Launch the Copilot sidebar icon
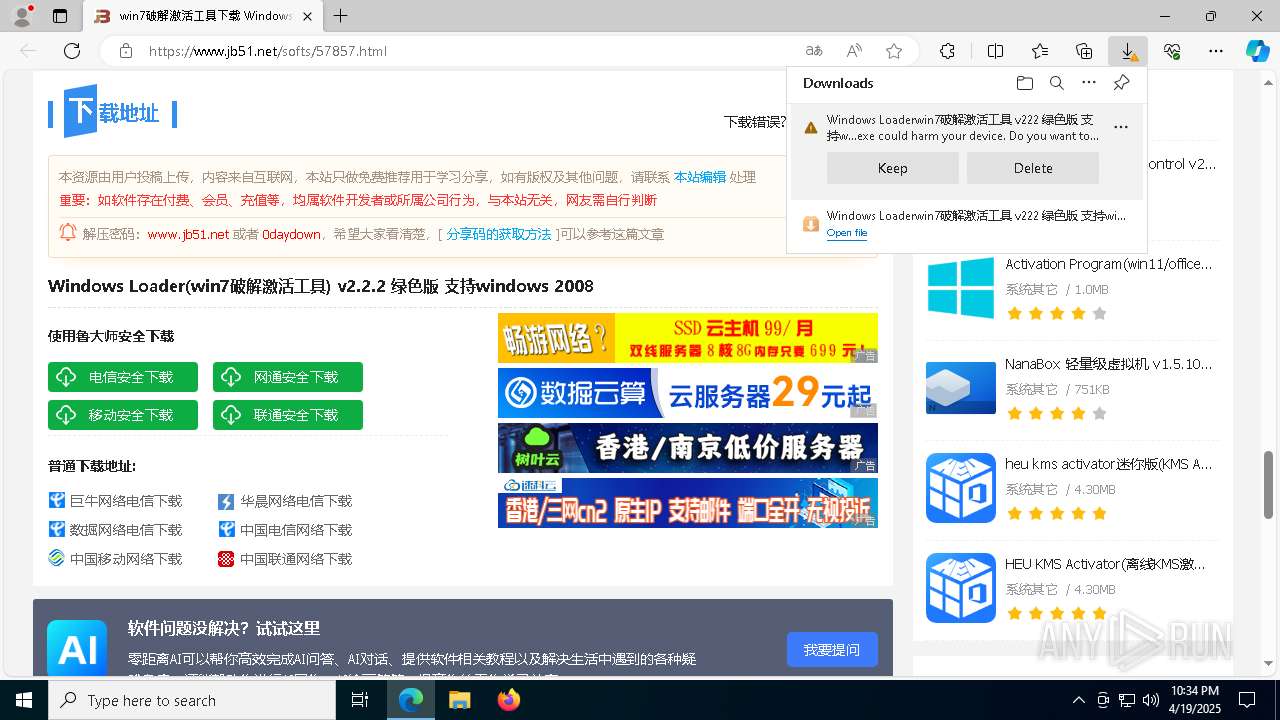Viewport: 1280px width, 720px height. [x=1258, y=51]
